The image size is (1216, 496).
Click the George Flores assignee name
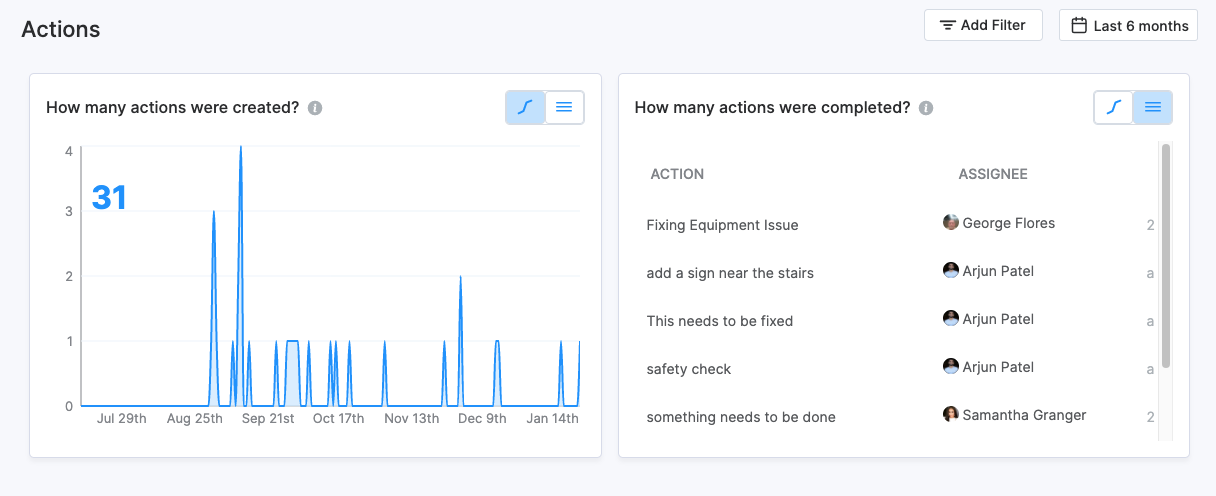coord(1009,223)
